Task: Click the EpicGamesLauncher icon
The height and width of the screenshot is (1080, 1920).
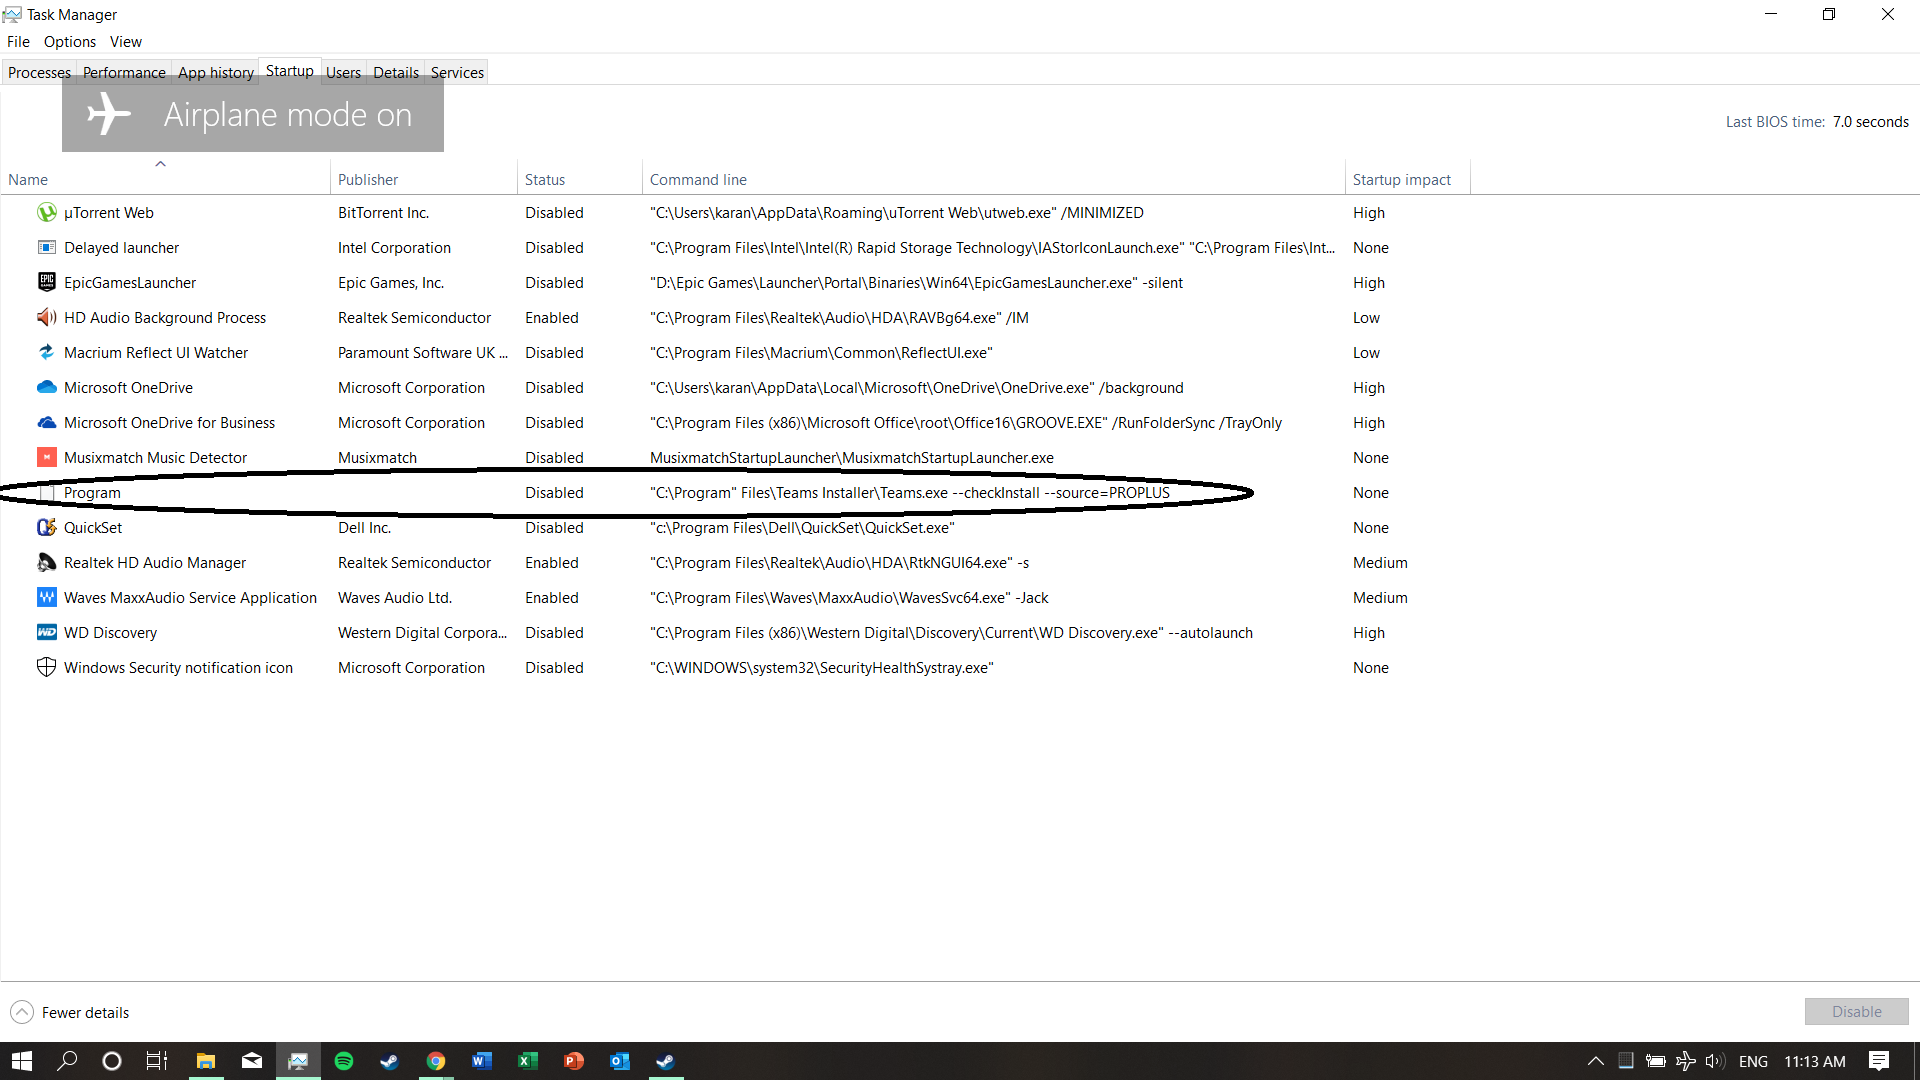Action: tap(46, 282)
